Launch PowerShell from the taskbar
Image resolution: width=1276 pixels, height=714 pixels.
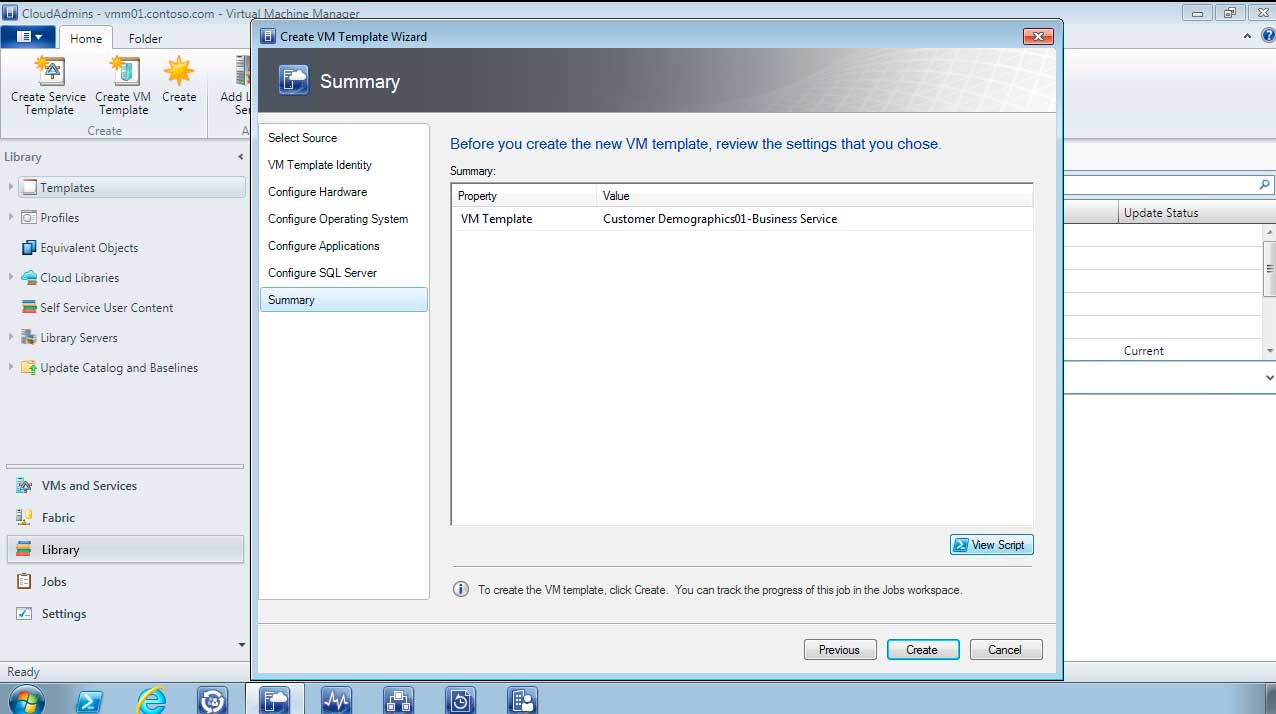click(89, 700)
